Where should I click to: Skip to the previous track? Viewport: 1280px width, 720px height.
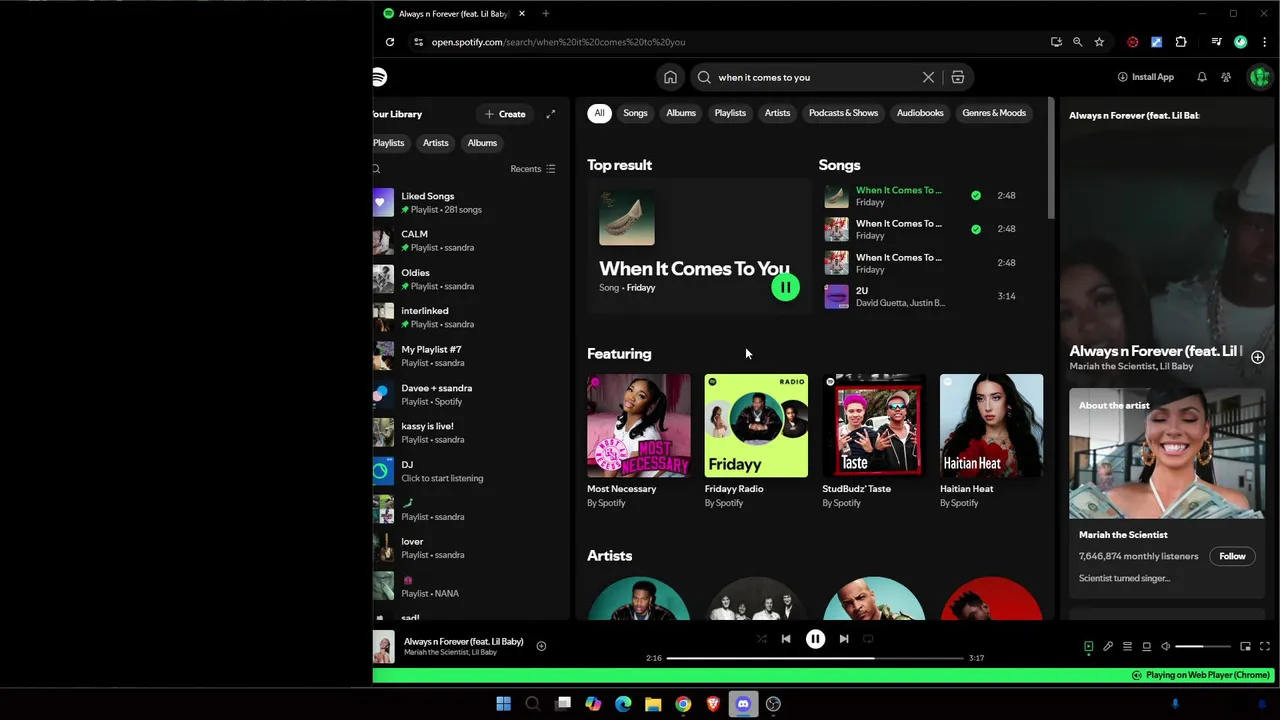coord(786,639)
